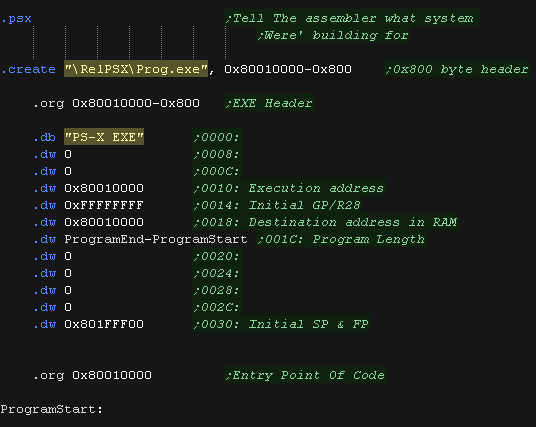Click the .create directive keyword

click(28, 69)
